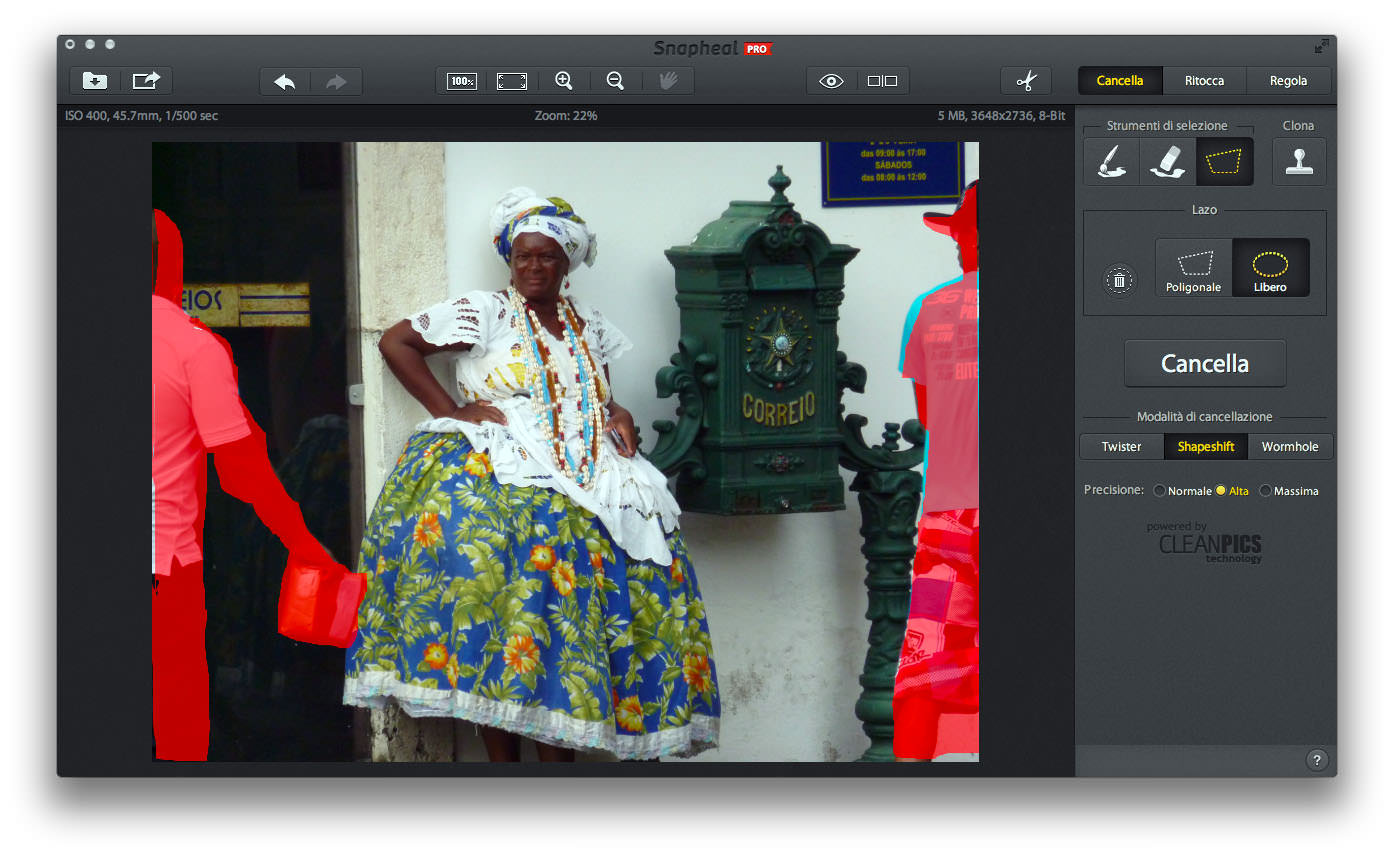Viewport: 1394px width, 856px height.
Task: Click the open image folder icon
Action: click(x=95, y=81)
